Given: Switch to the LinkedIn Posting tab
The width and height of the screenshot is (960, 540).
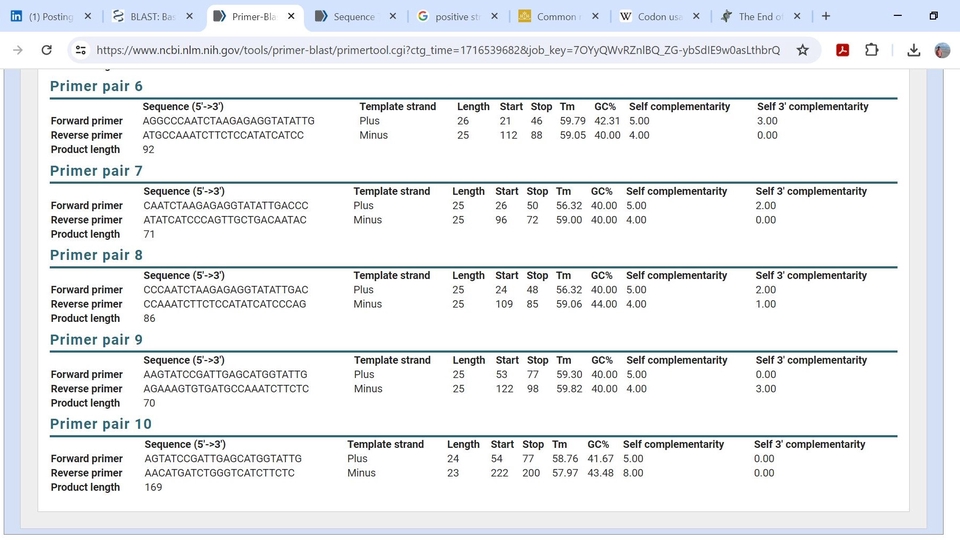Looking at the screenshot, I should click(50, 17).
